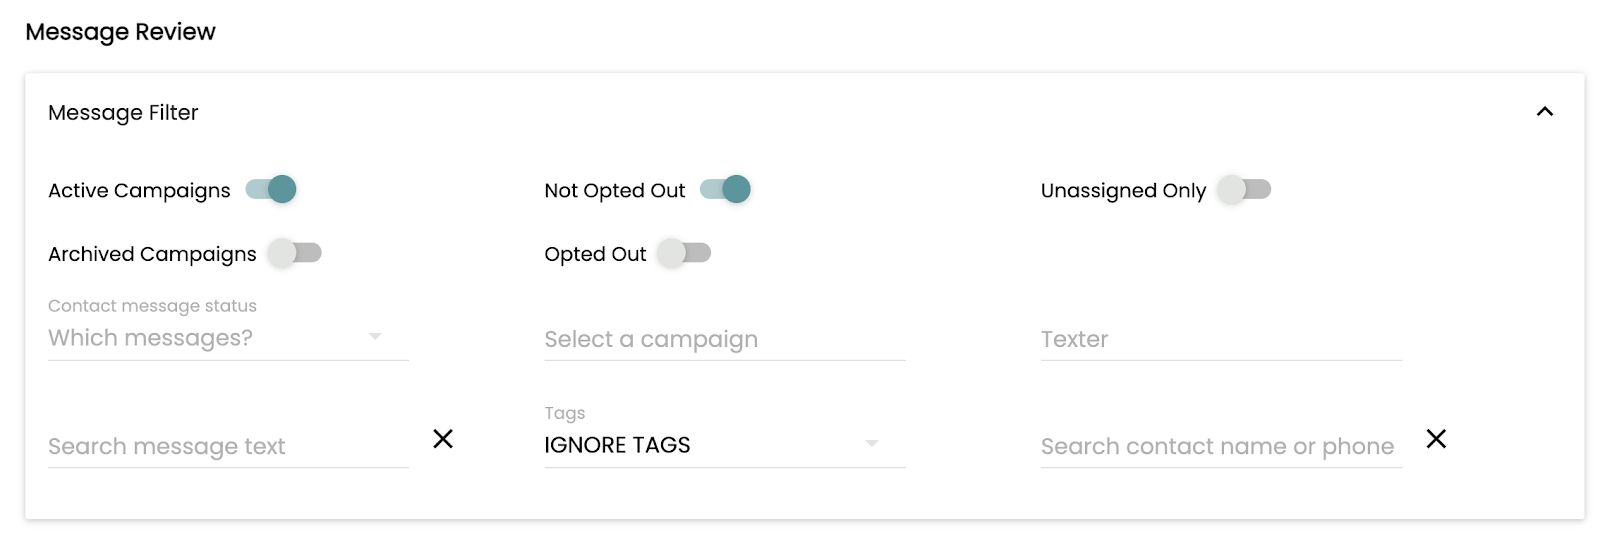
Task: Turn off Not Opted Out switch
Action: tap(726, 189)
